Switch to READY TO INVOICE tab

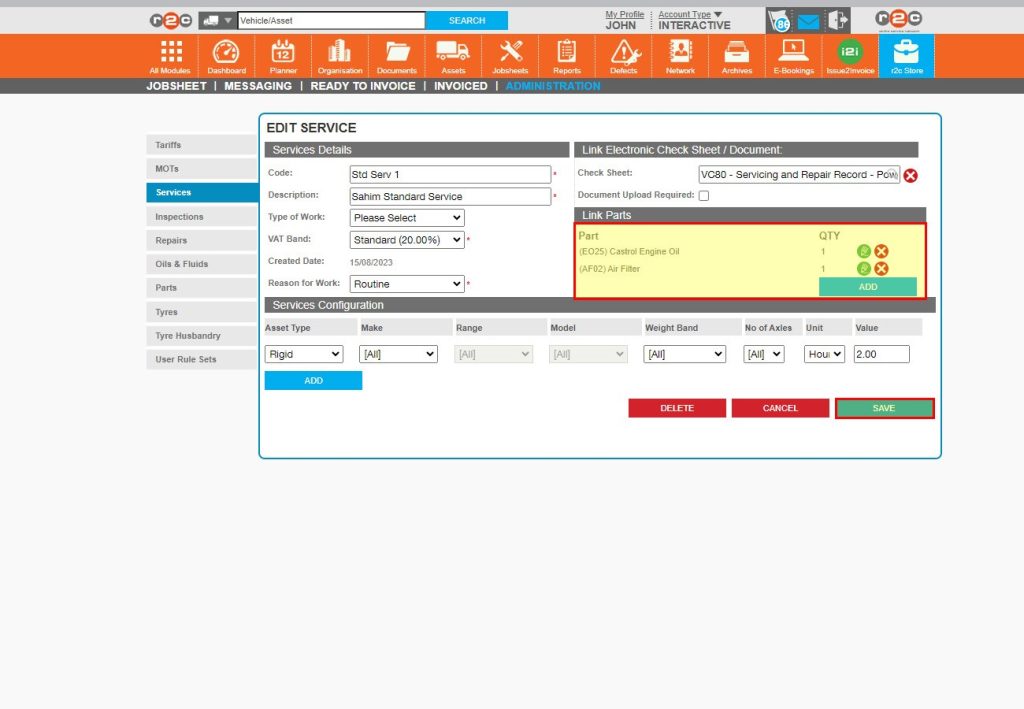pyautogui.click(x=362, y=86)
